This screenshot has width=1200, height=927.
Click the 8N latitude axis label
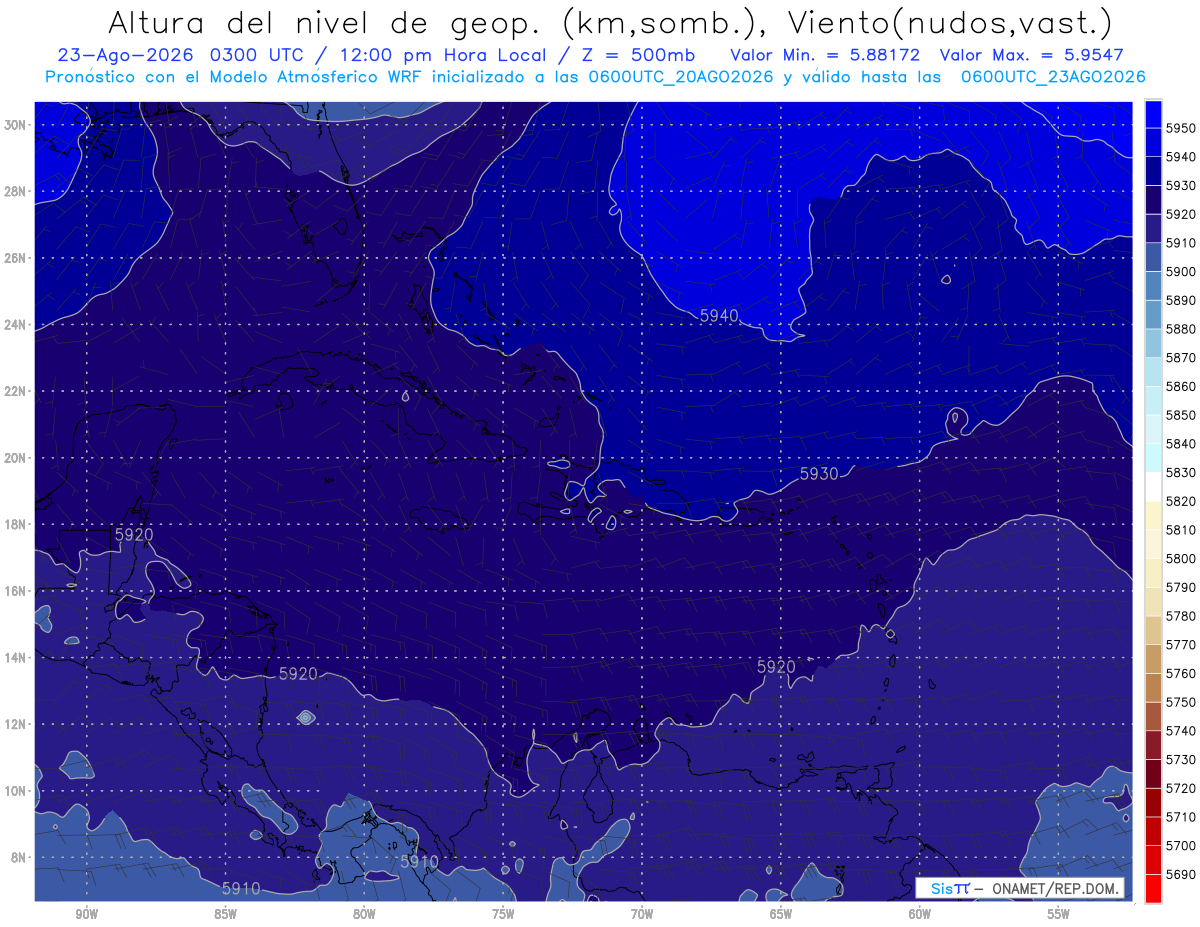point(18,857)
